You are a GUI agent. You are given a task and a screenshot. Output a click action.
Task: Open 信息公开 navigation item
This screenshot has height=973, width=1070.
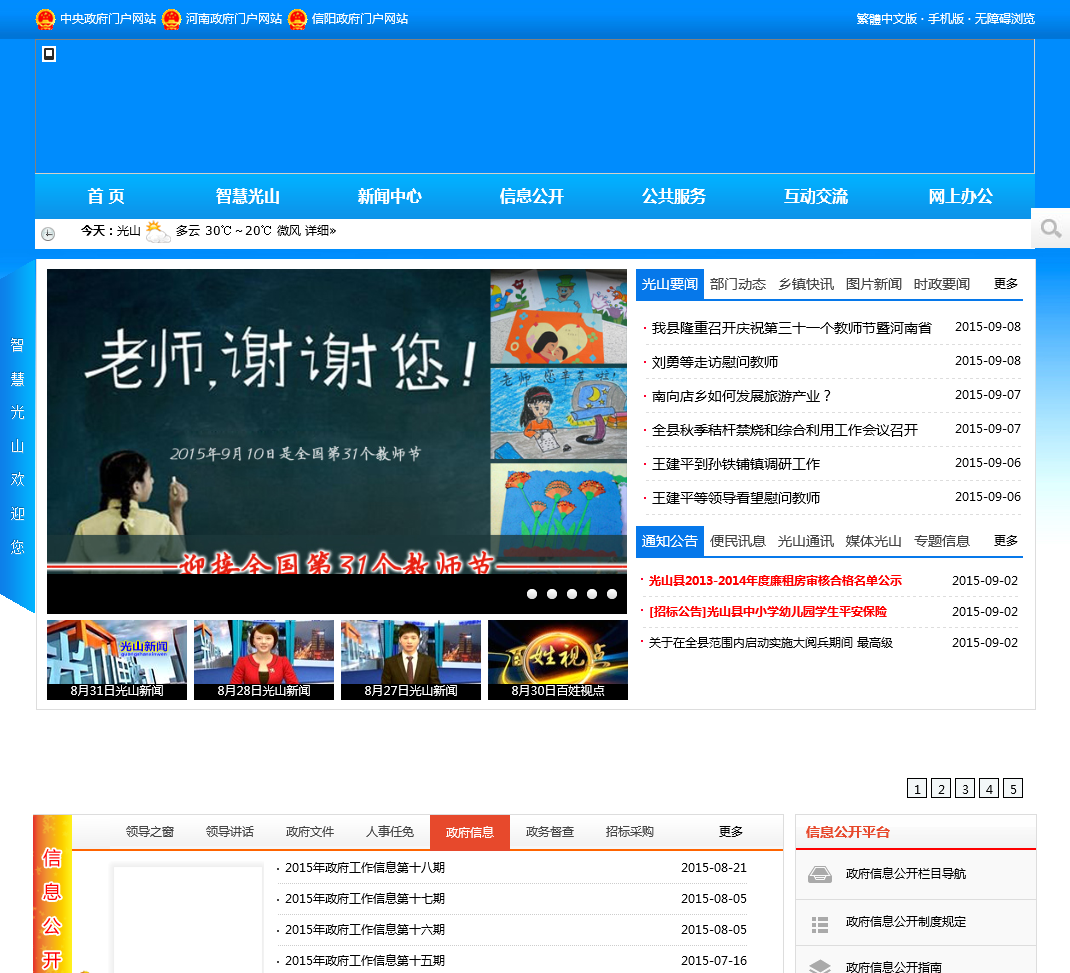pyautogui.click(x=532, y=197)
